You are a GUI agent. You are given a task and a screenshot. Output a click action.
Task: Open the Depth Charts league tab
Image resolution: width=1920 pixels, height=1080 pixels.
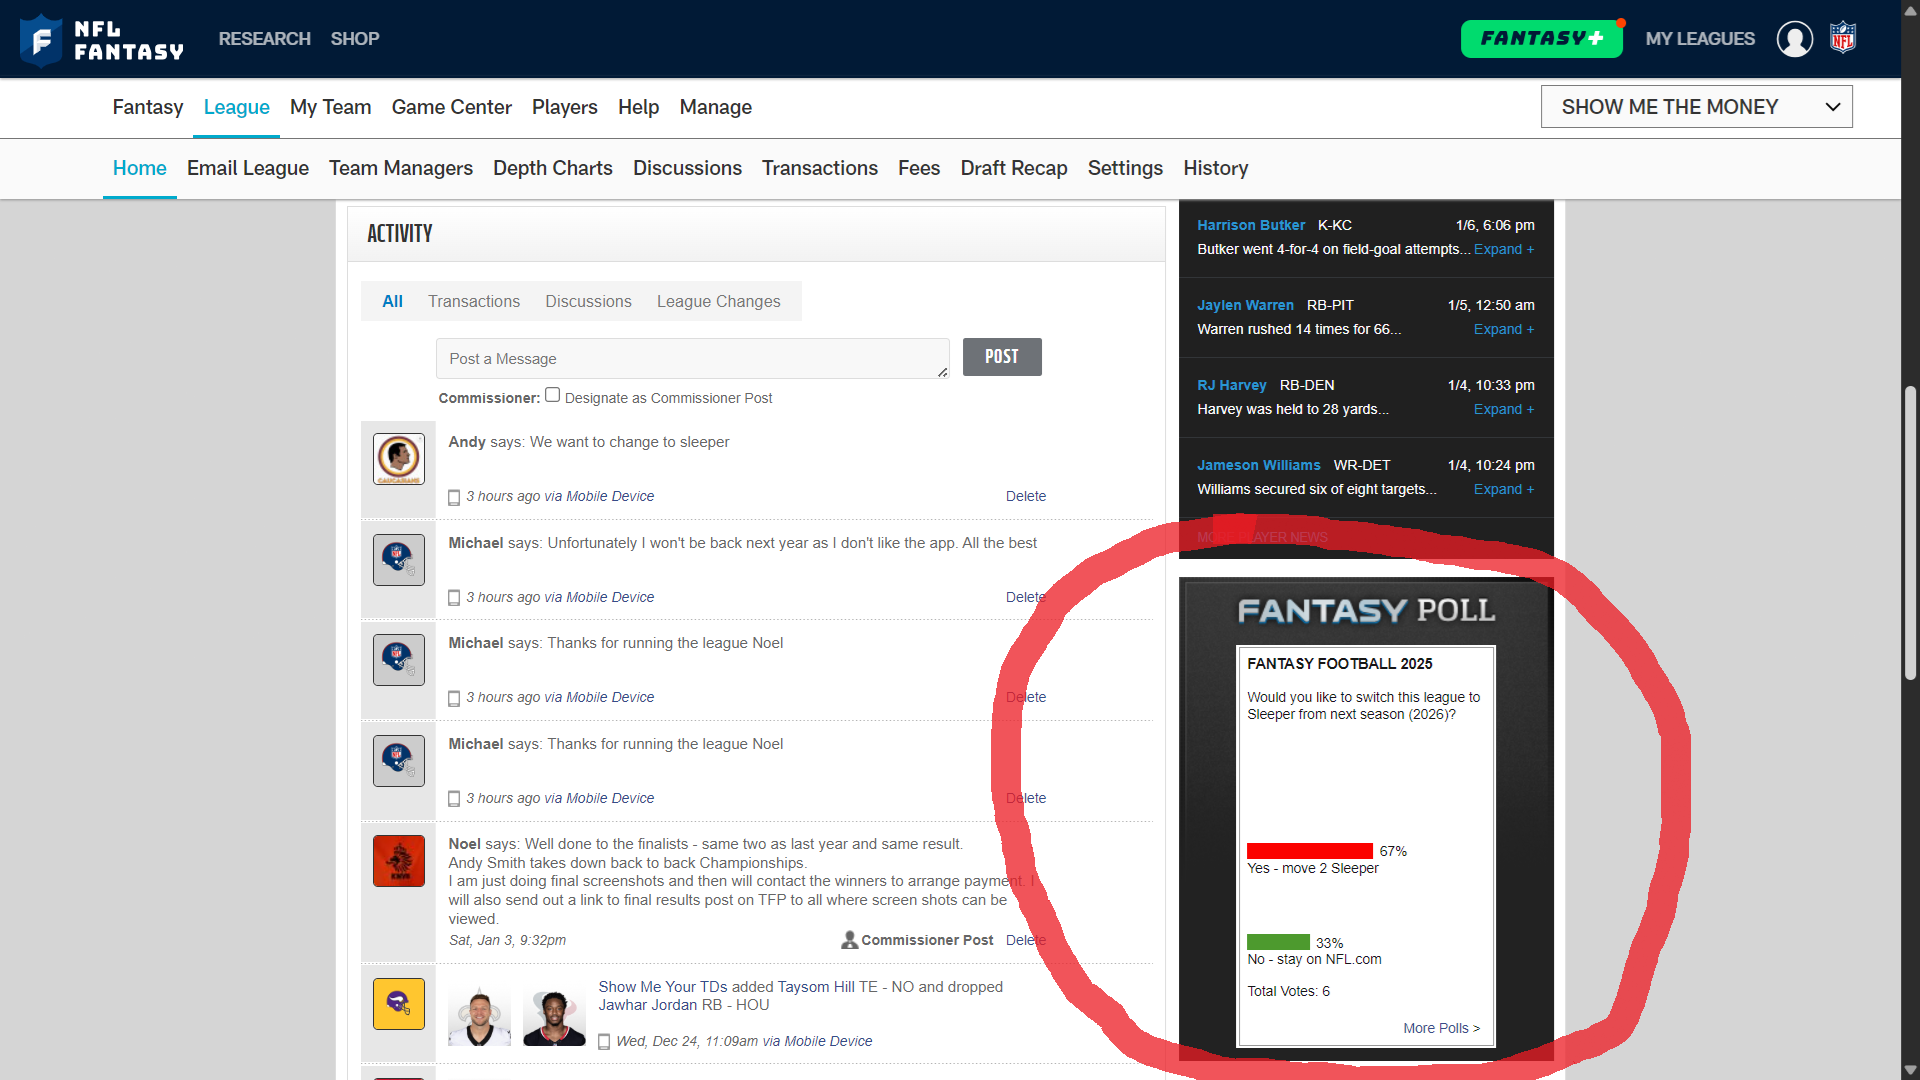coord(552,168)
